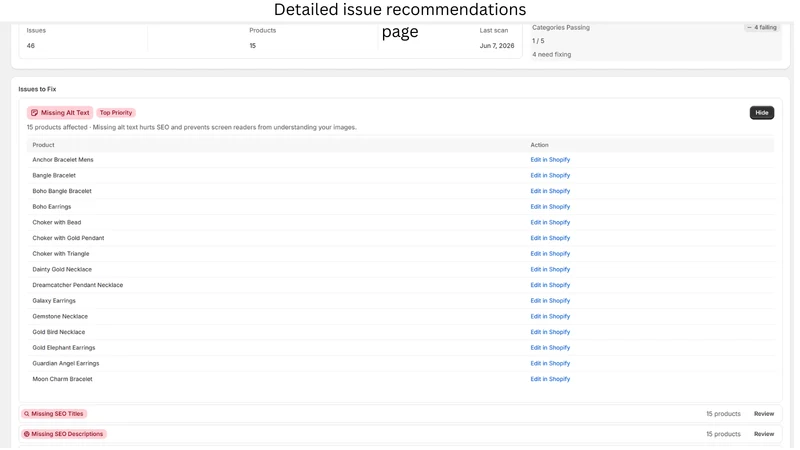Open Edit in Shopify for Dreamcatcher Pendant Necklace
Image resolution: width=800 pixels, height=450 pixels.
(550, 285)
